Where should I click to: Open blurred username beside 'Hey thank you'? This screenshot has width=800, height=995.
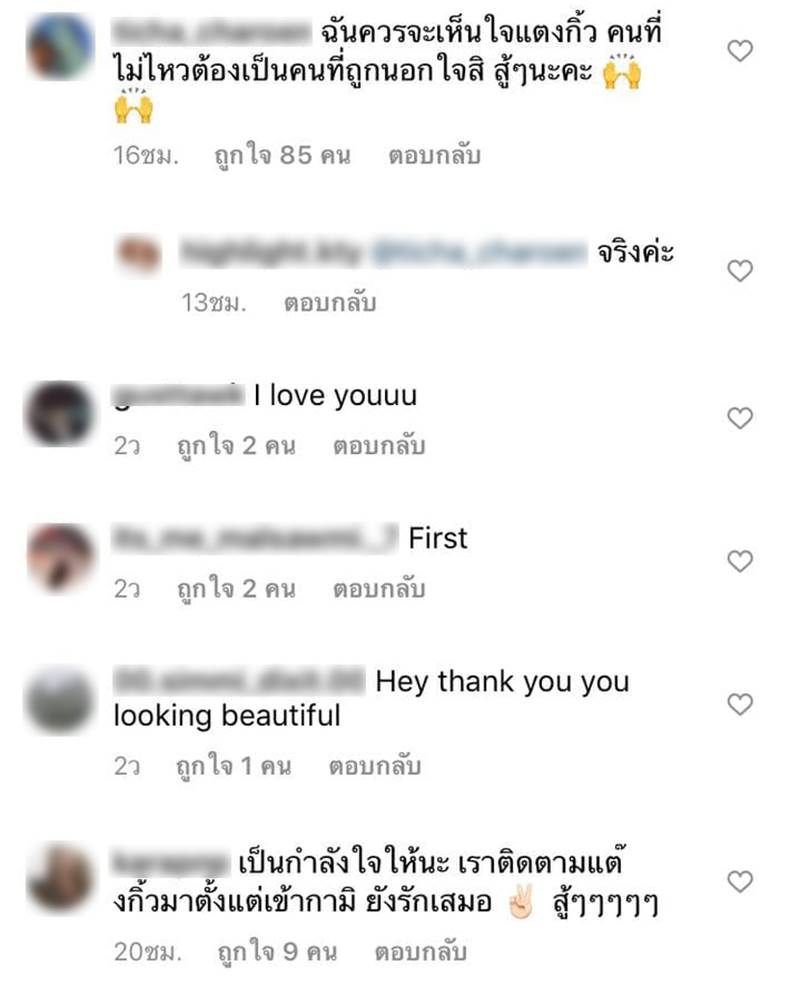[x=239, y=681]
